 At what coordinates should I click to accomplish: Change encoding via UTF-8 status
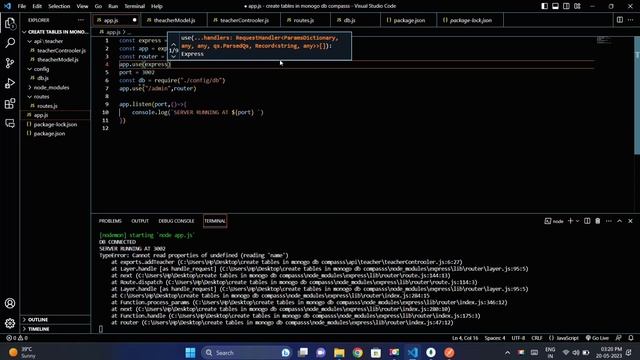click(x=518, y=338)
